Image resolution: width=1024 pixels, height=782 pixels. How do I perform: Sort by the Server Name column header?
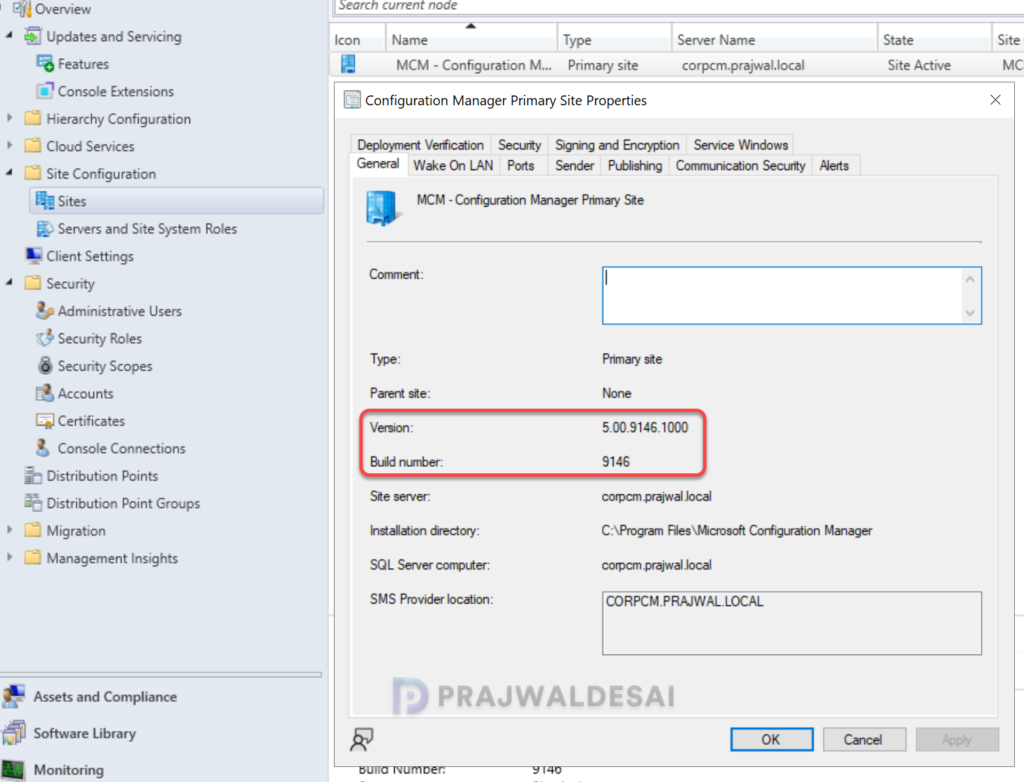tap(774, 40)
